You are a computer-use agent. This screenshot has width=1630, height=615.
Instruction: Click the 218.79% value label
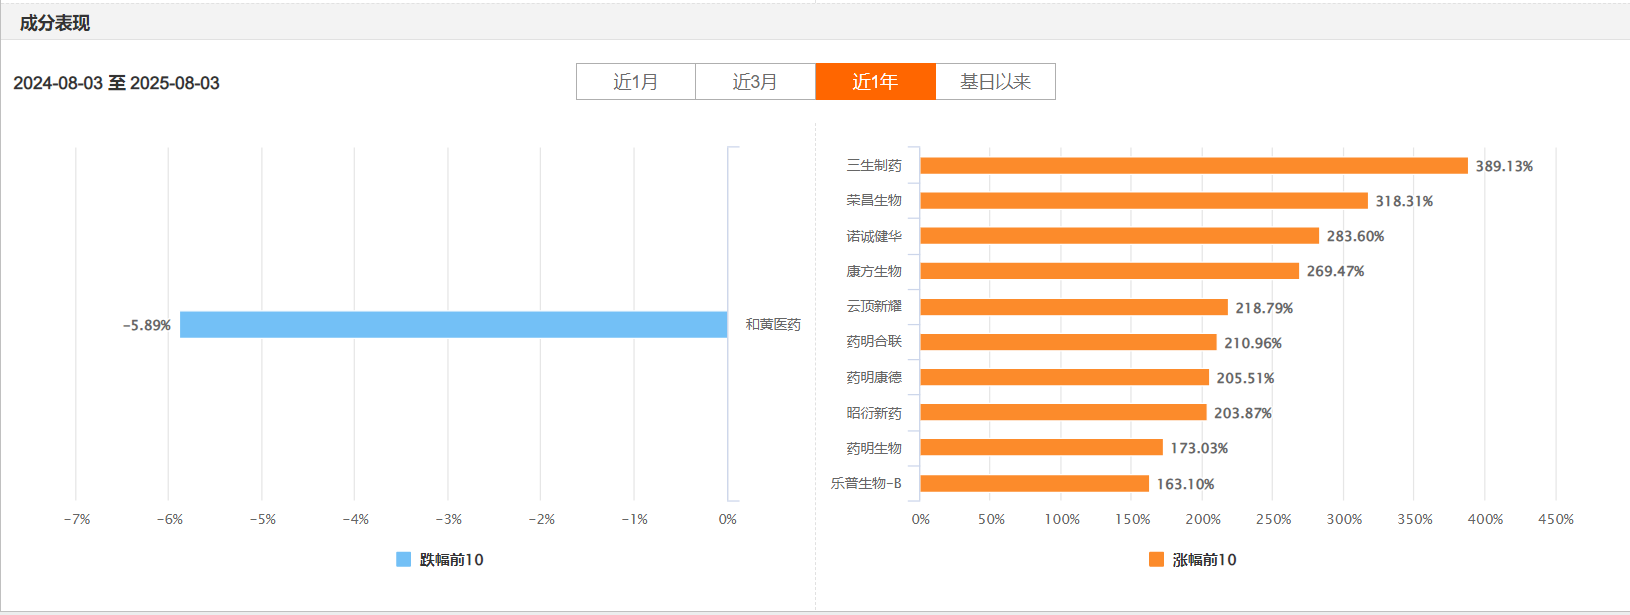1265,308
